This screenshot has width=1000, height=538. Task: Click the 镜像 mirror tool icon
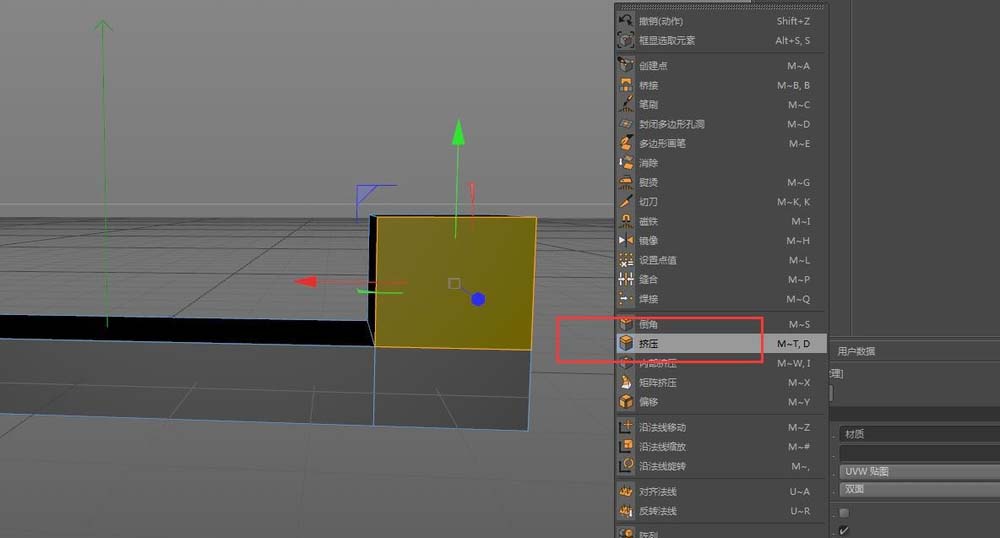click(626, 240)
